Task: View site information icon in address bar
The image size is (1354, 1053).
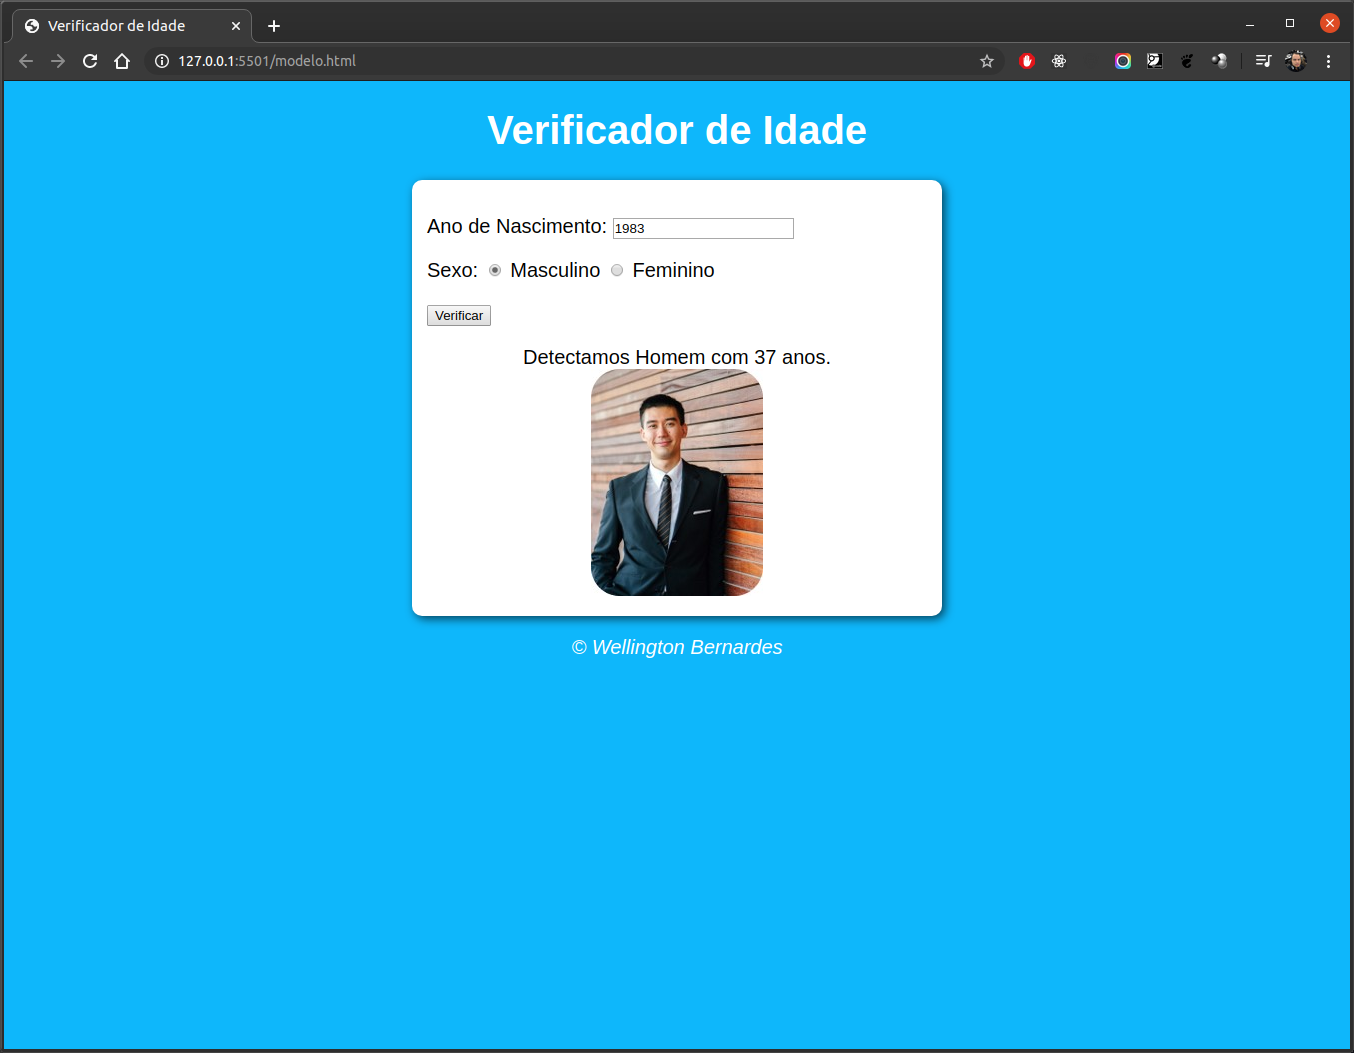Action: pos(162,61)
